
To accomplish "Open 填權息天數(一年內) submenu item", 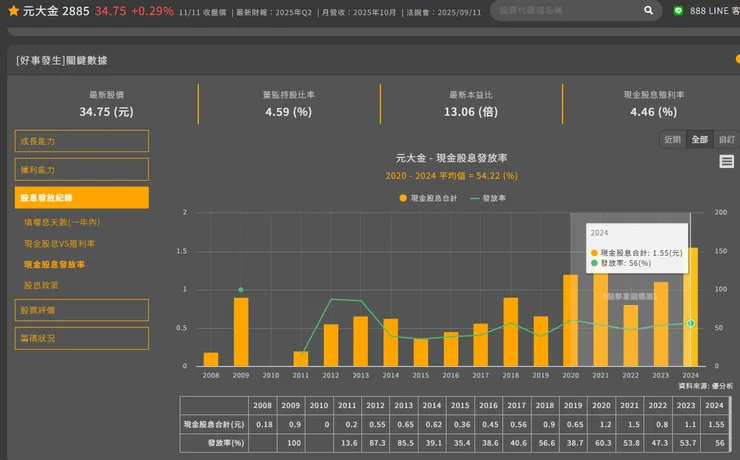I will [x=62, y=222].
